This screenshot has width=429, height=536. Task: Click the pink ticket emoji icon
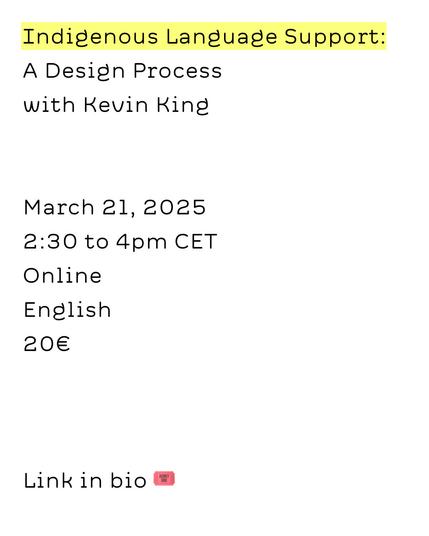(164, 478)
